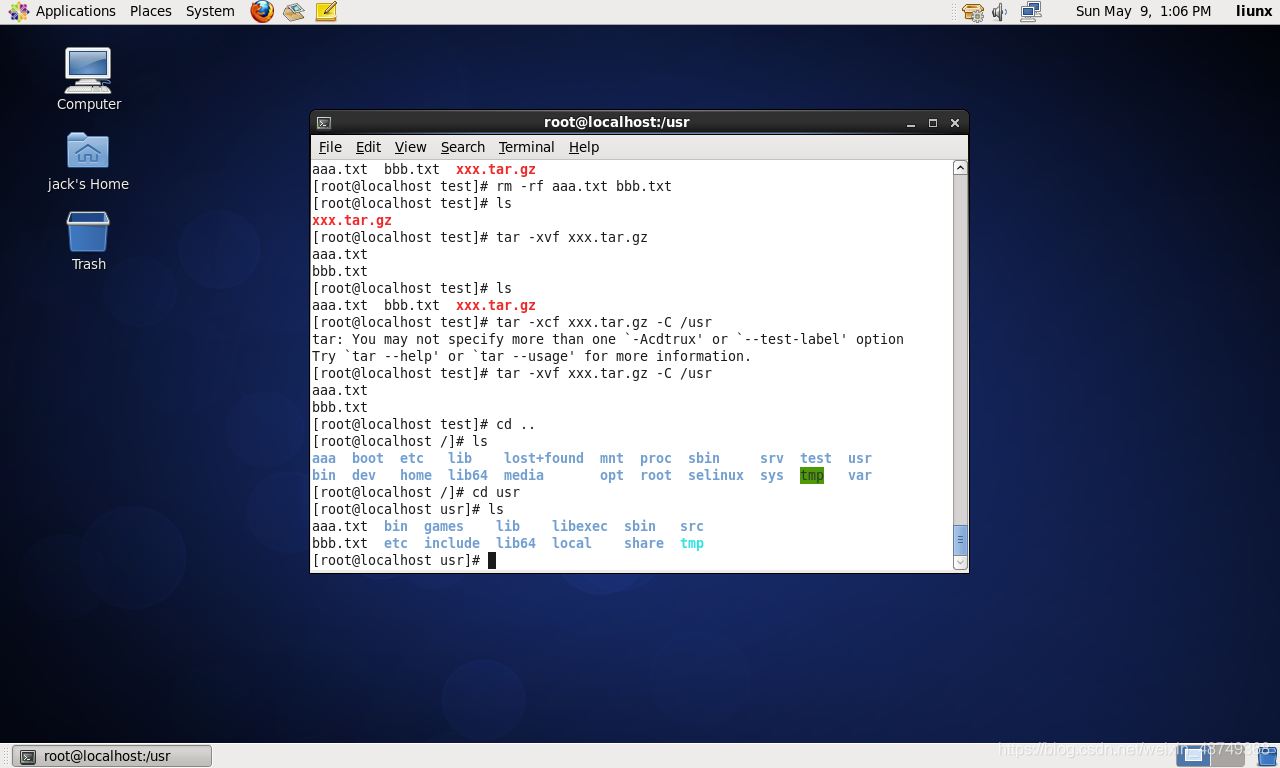The width and height of the screenshot is (1280, 768).
Task: Click the liunx user name in panel
Action: (x=1254, y=11)
